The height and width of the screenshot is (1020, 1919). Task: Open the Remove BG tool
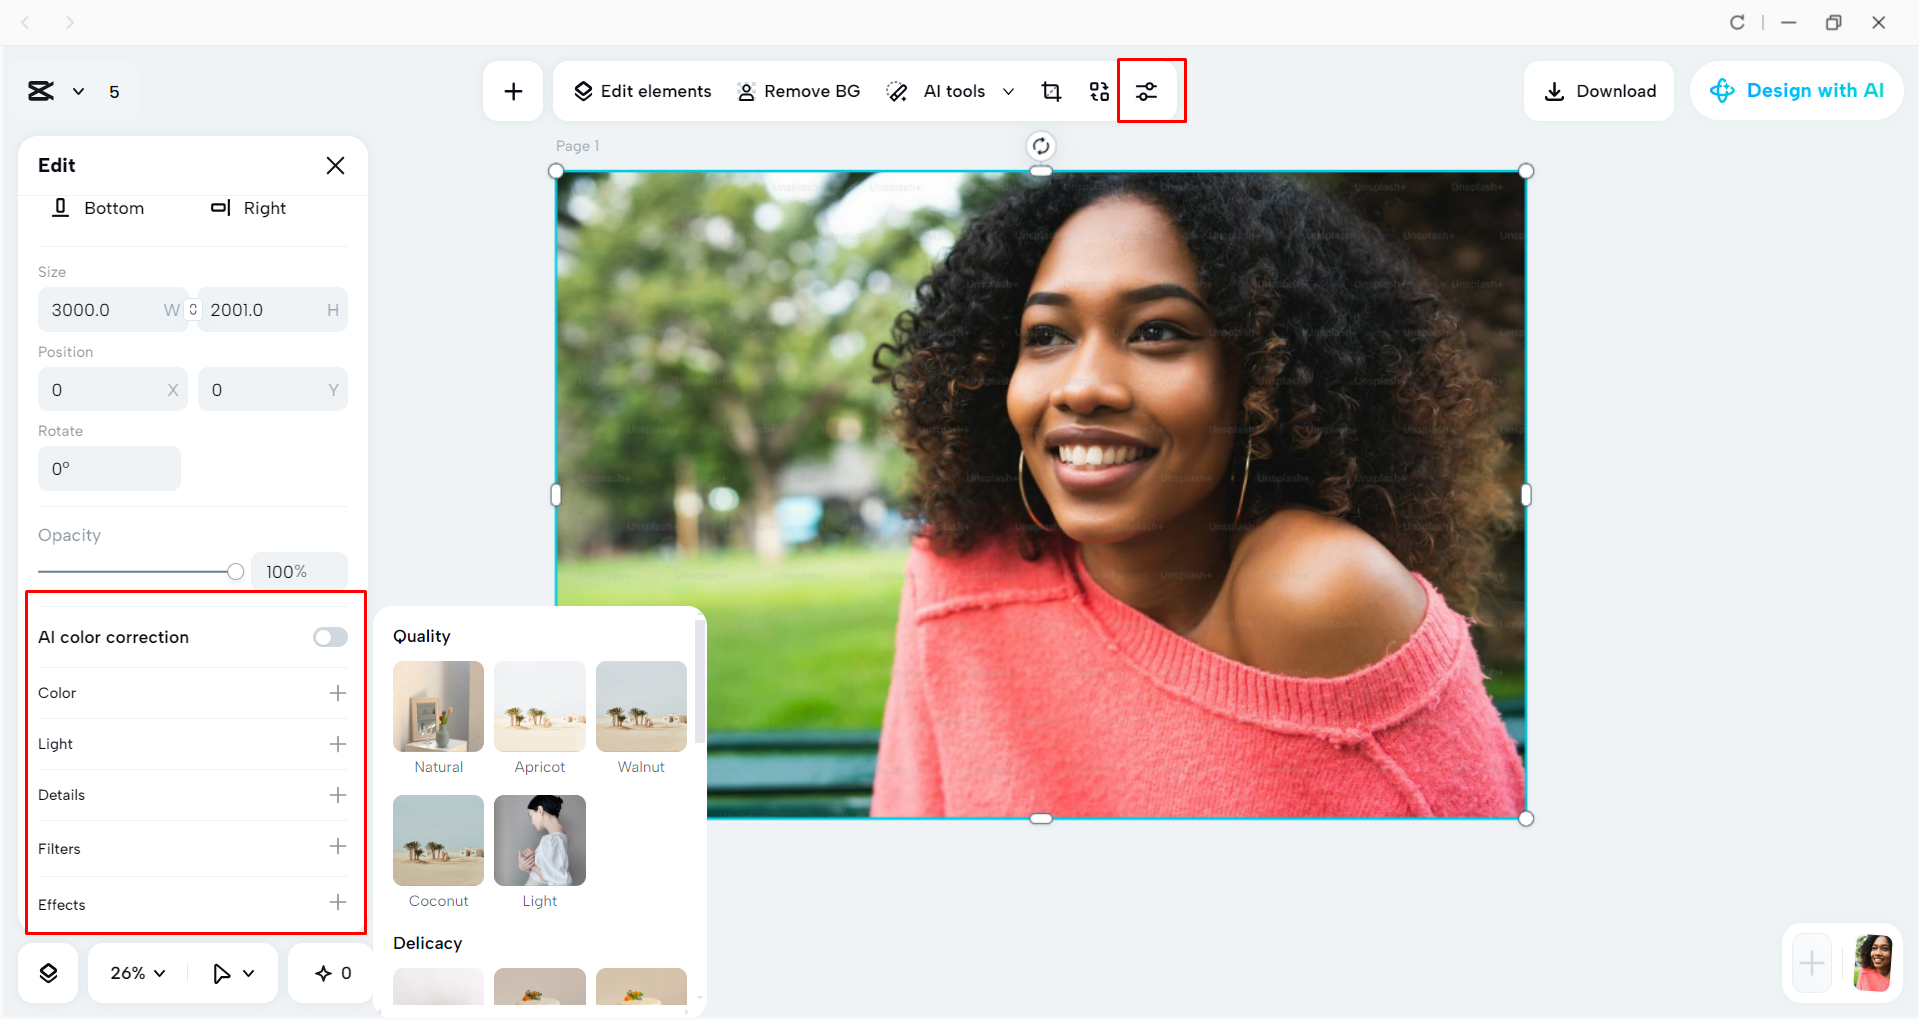pos(798,91)
